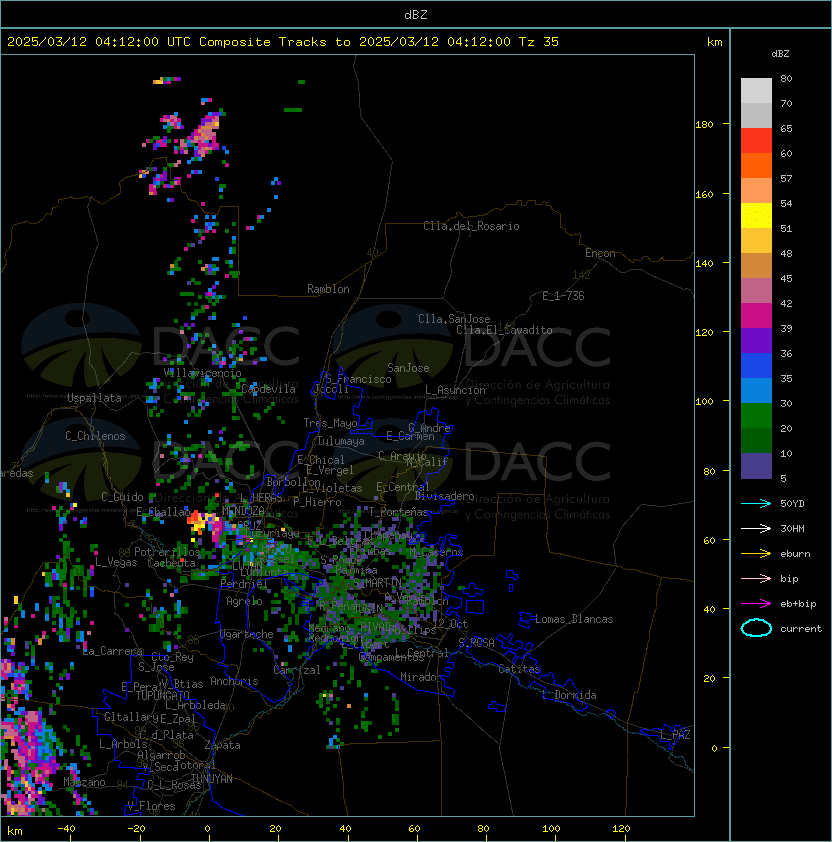Click the 'TUPUNGATO' map label
The image size is (832, 842).
[163, 696]
